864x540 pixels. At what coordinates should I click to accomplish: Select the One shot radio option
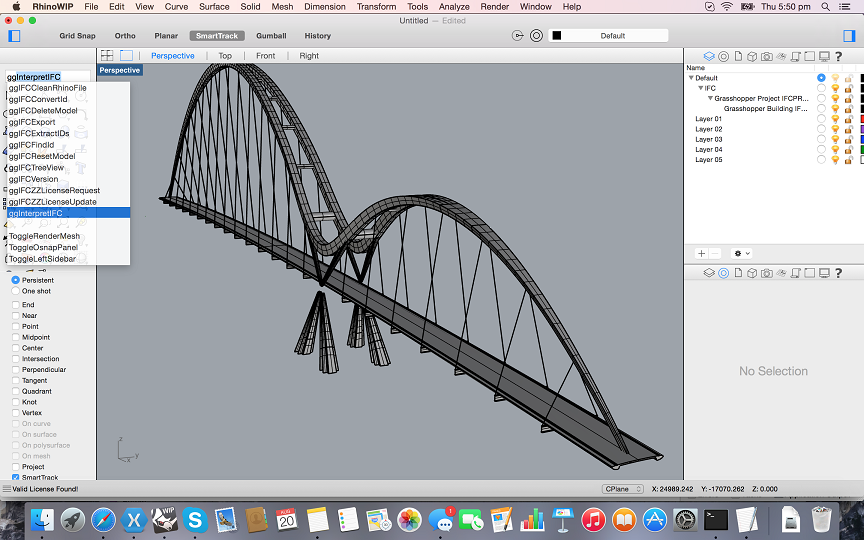click(x=16, y=291)
